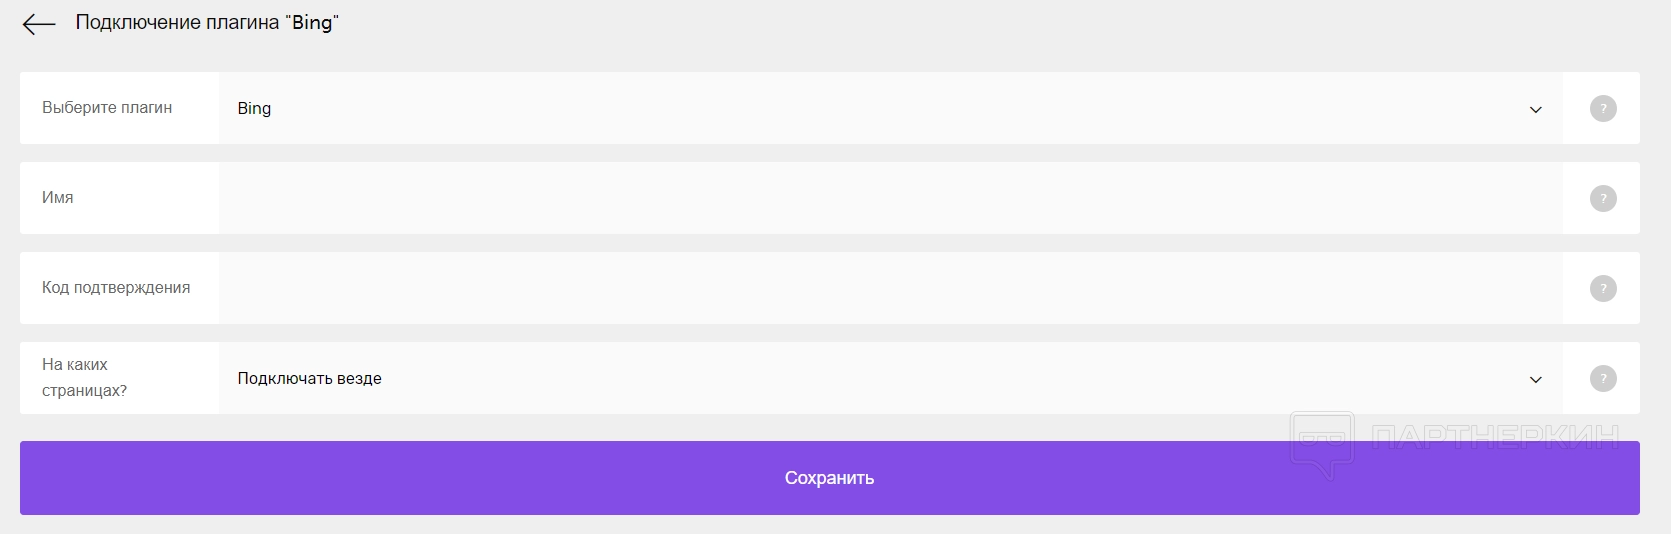This screenshot has width=1671, height=534.
Task: Click chevron arrow of pages dropdown
Action: point(1536,379)
